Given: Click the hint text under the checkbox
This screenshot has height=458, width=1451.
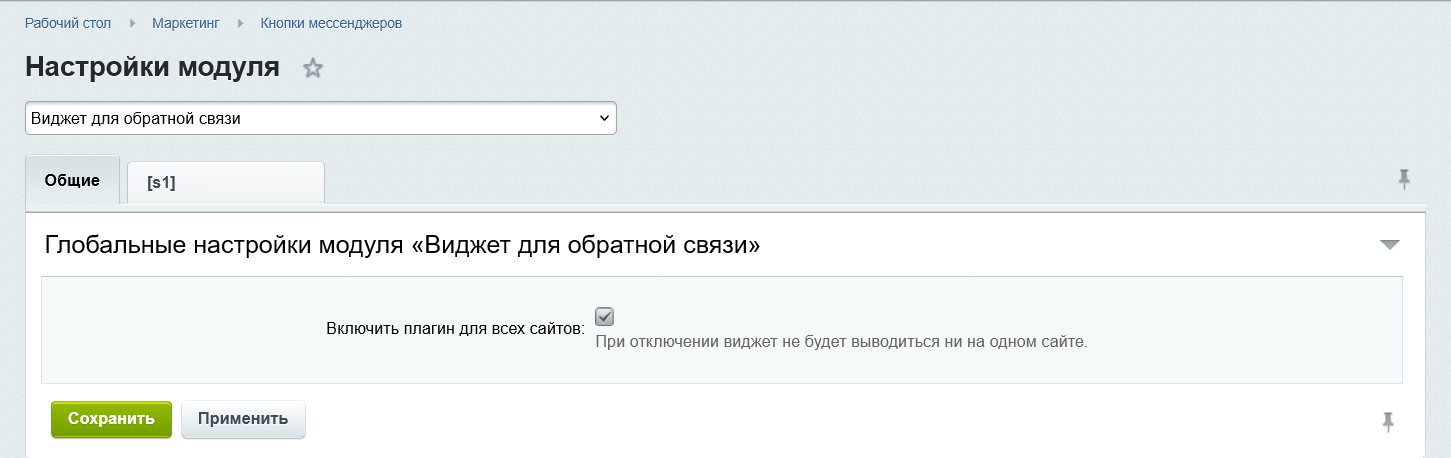Looking at the screenshot, I should (x=840, y=341).
